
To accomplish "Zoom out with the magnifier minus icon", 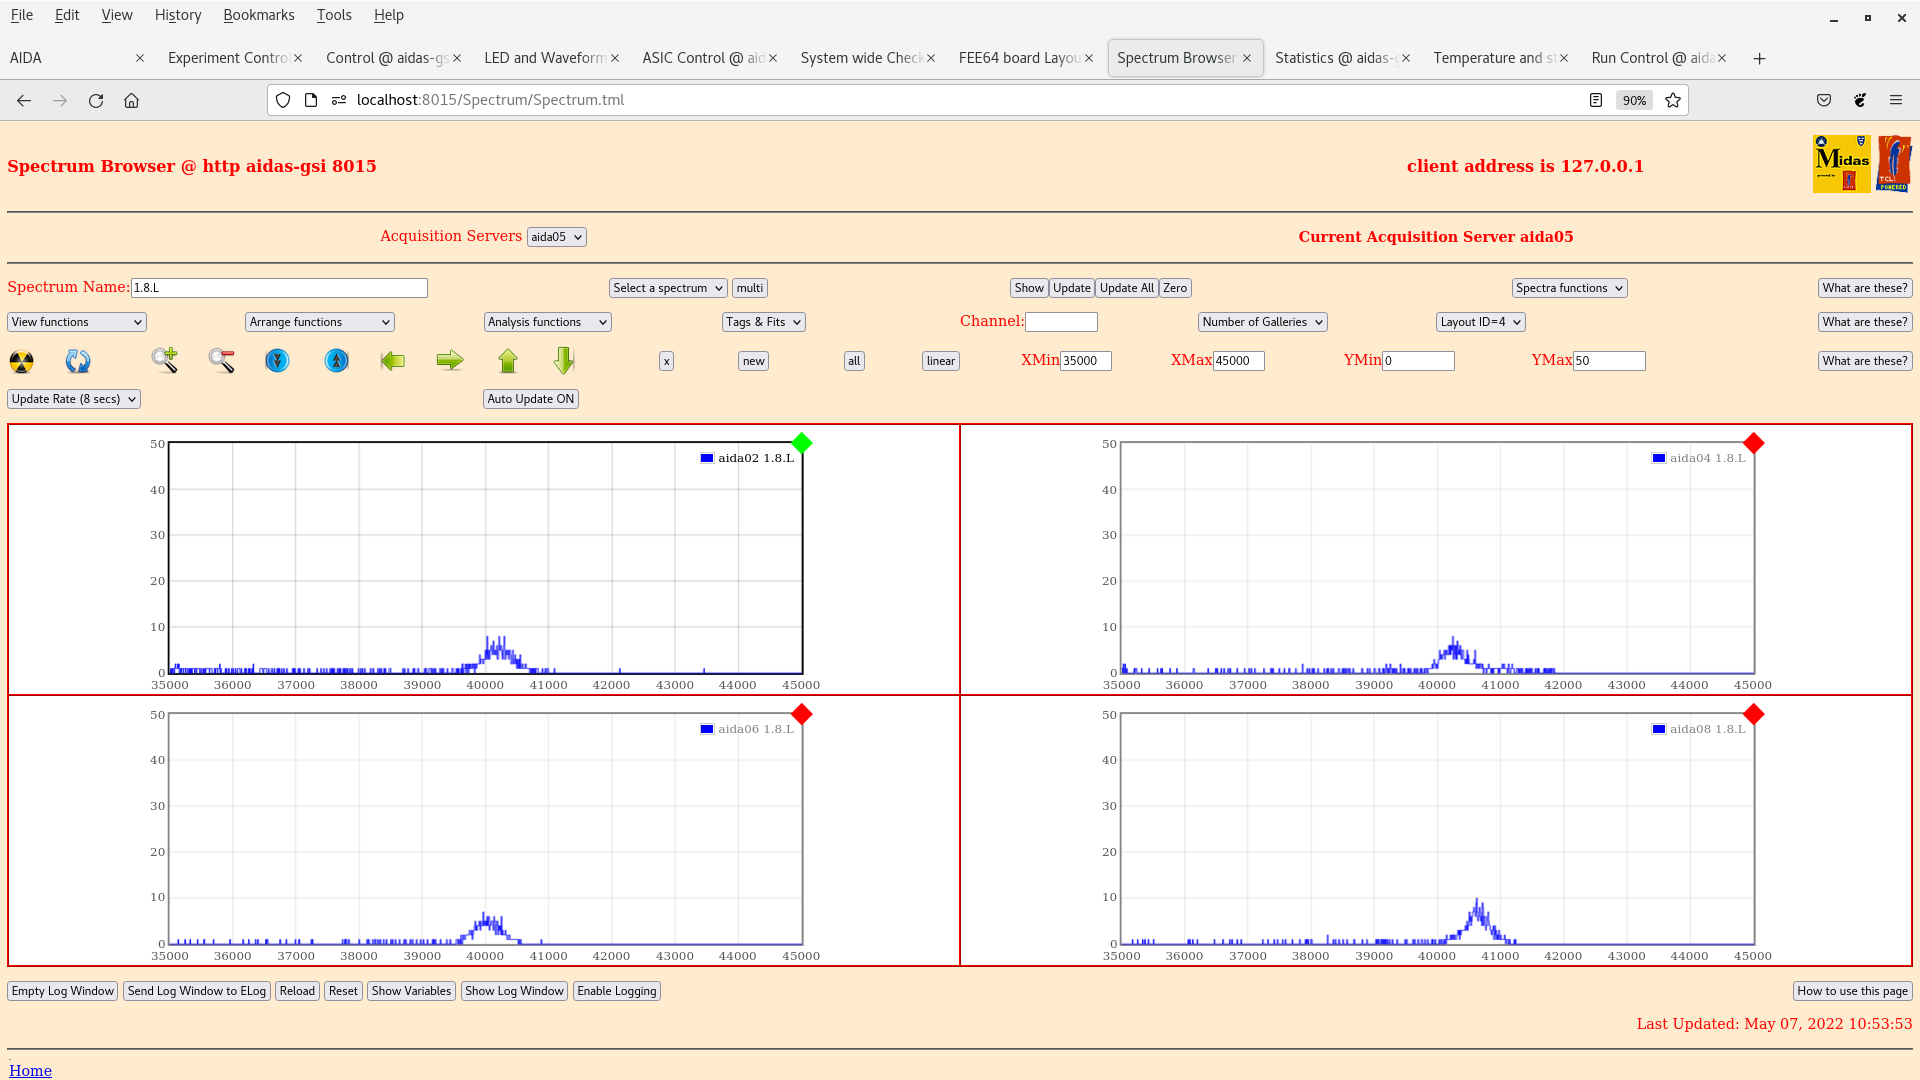I will [222, 360].
